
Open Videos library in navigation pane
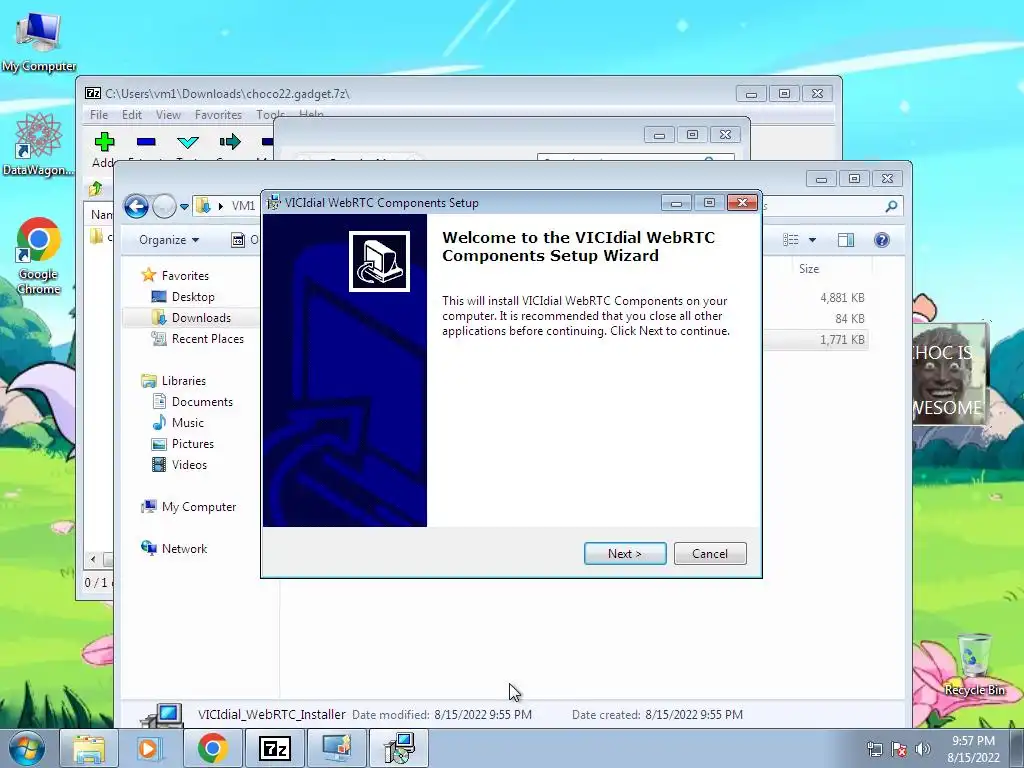click(189, 465)
